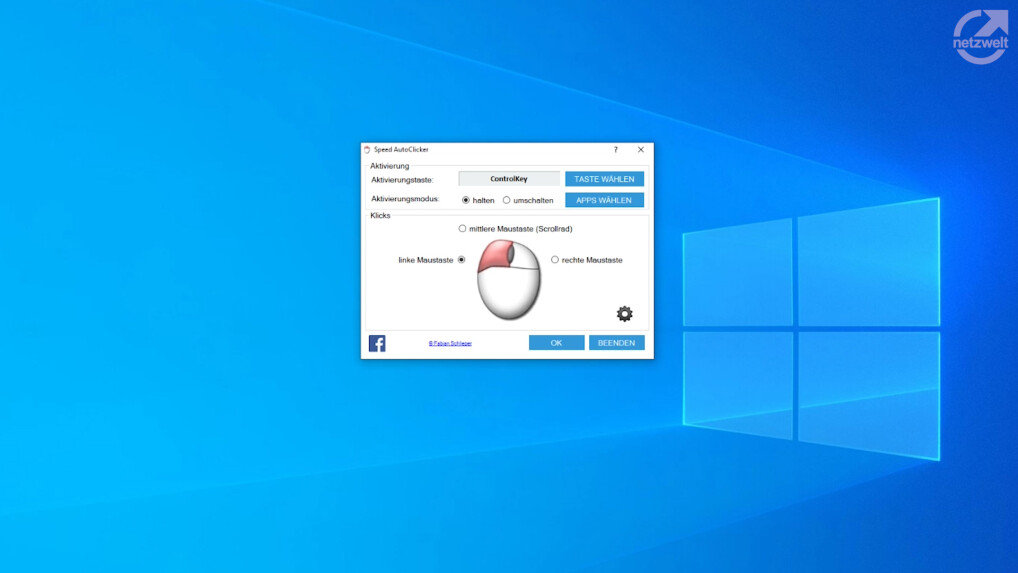Open settings via the gear icon
Image resolution: width=1018 pixels, height=573 pixels.
click(x=624, y=314)
